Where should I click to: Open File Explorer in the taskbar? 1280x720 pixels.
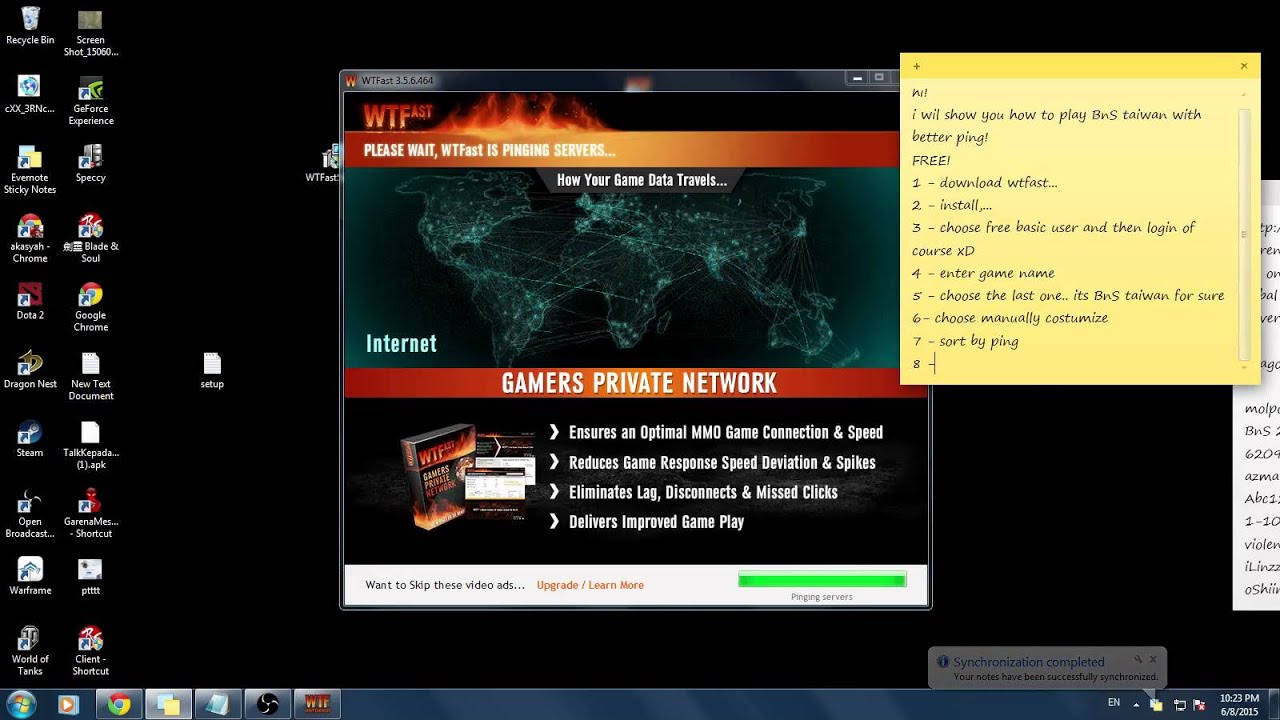coord(168,705)
